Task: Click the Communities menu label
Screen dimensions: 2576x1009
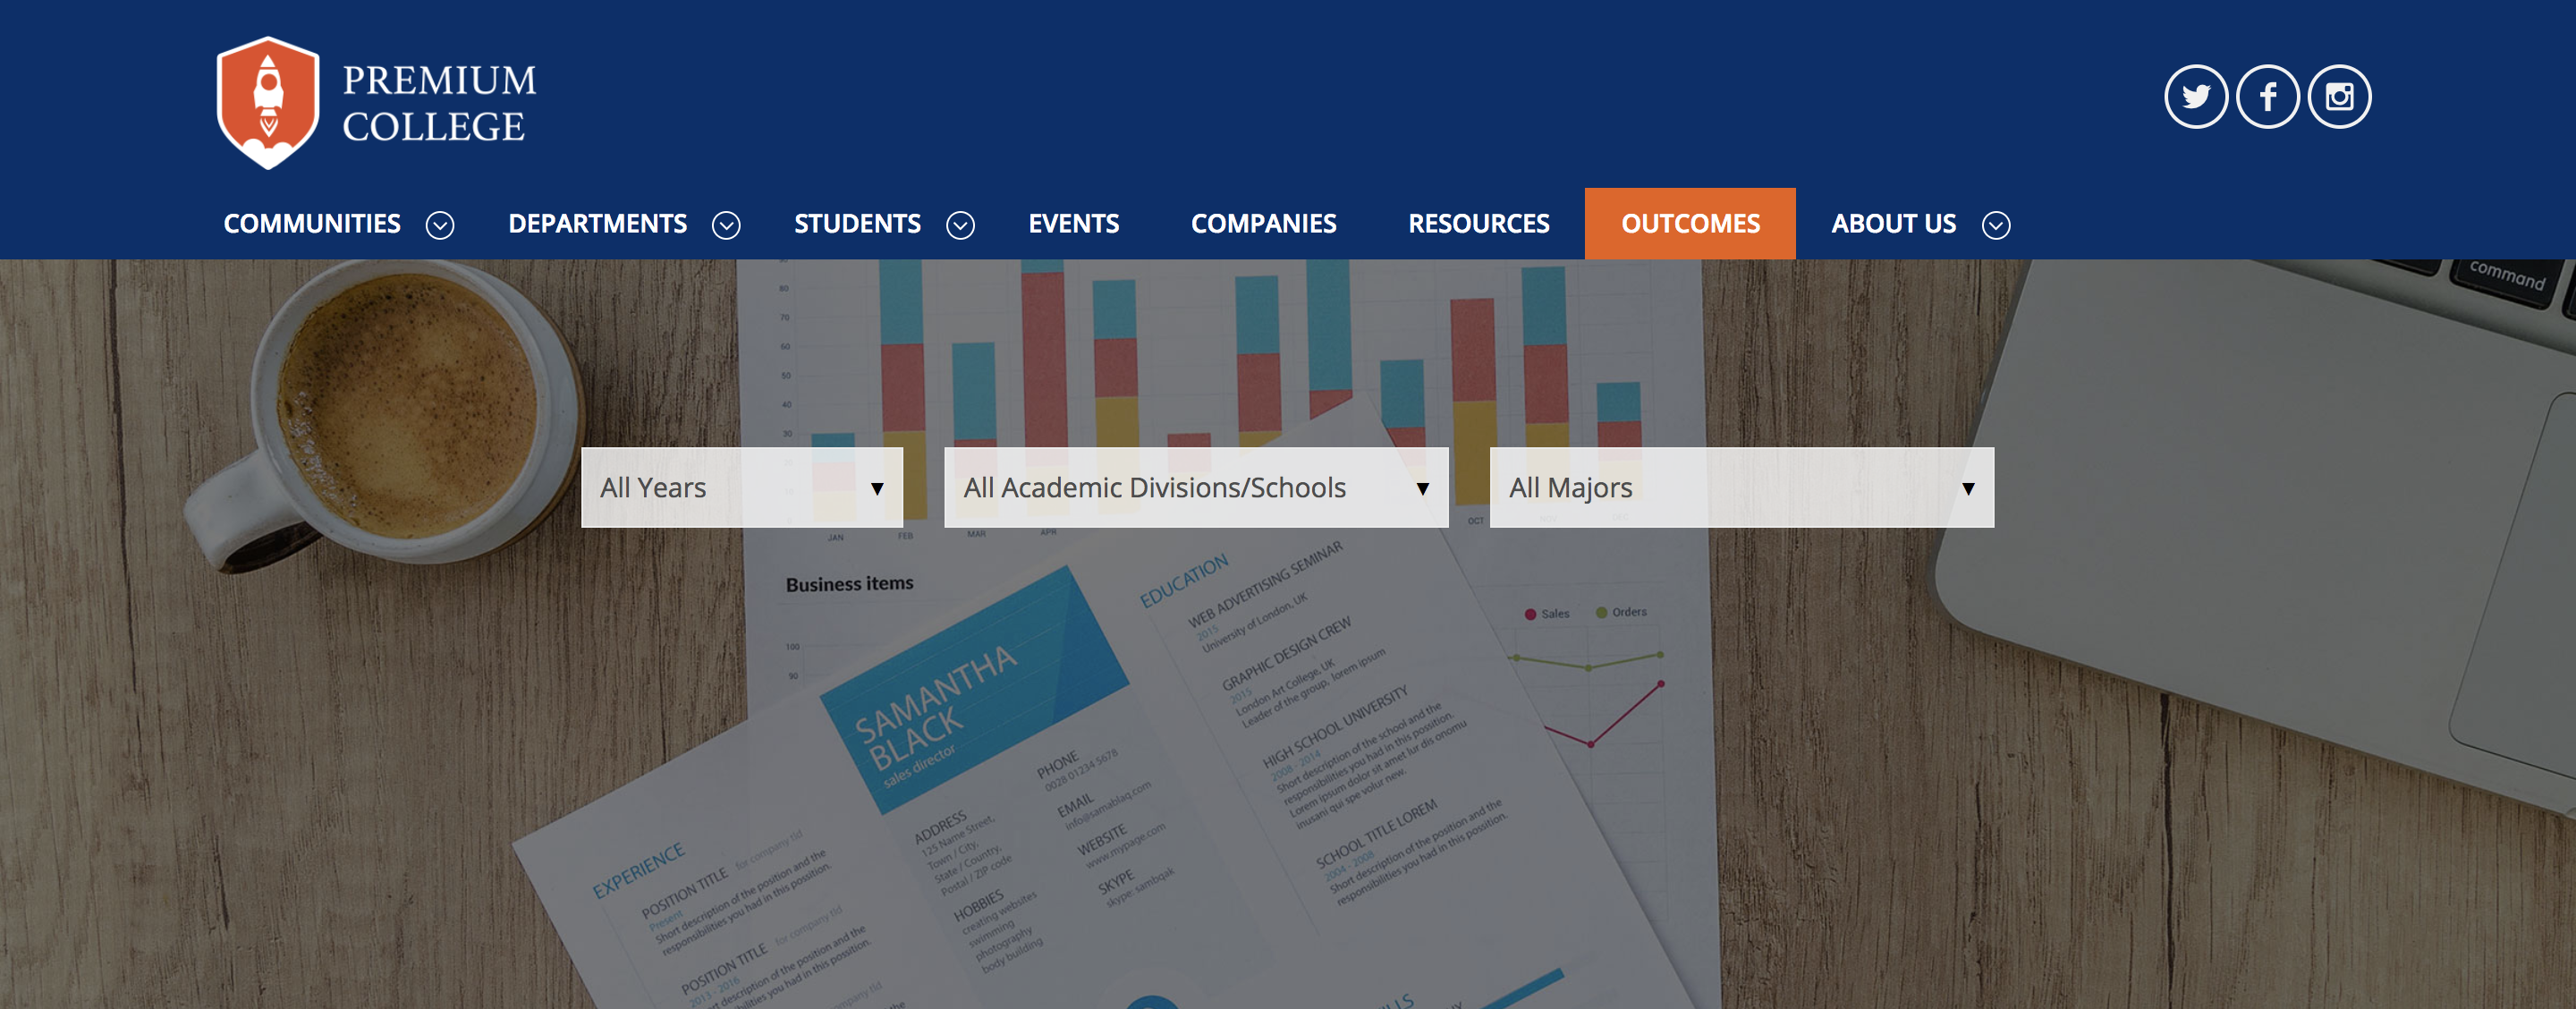Action: (x=312, y=224)
